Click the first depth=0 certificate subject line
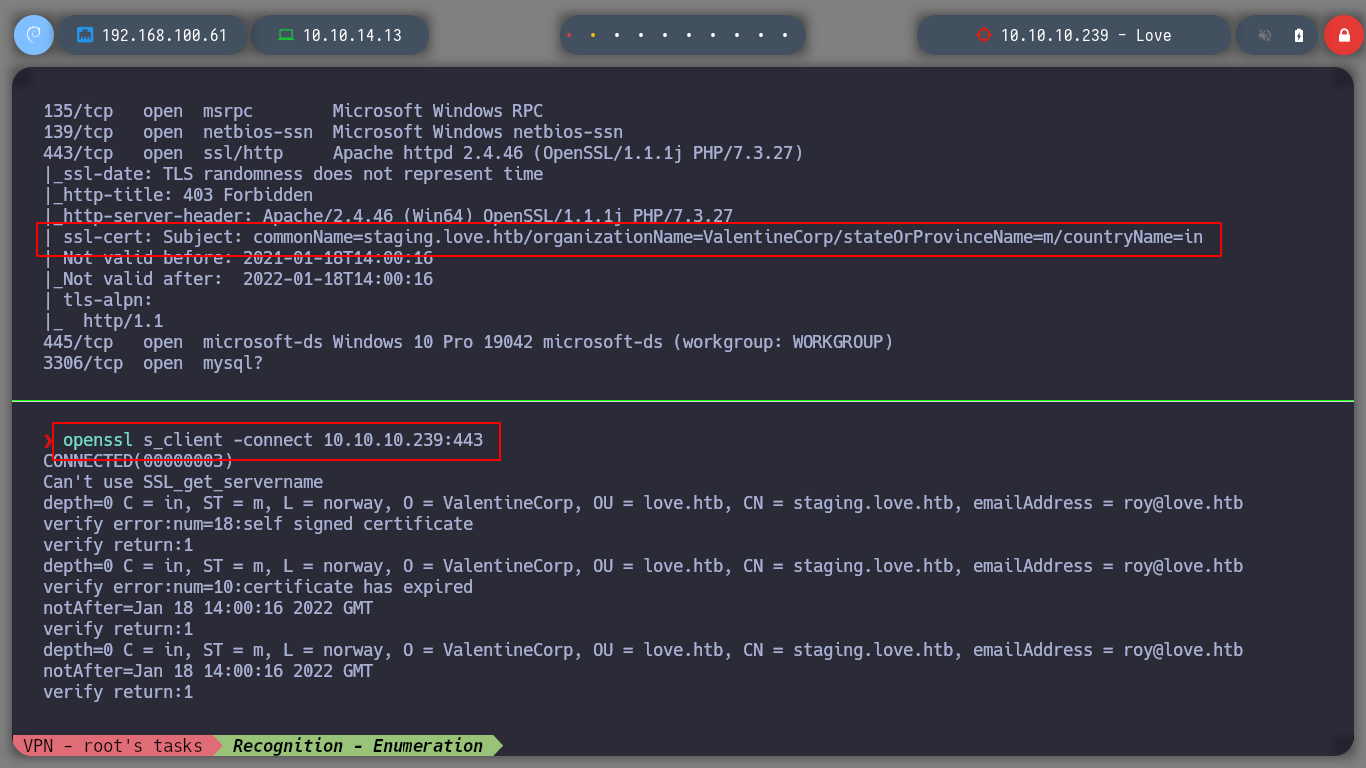 pyautogui.click(x=643, y=503)
